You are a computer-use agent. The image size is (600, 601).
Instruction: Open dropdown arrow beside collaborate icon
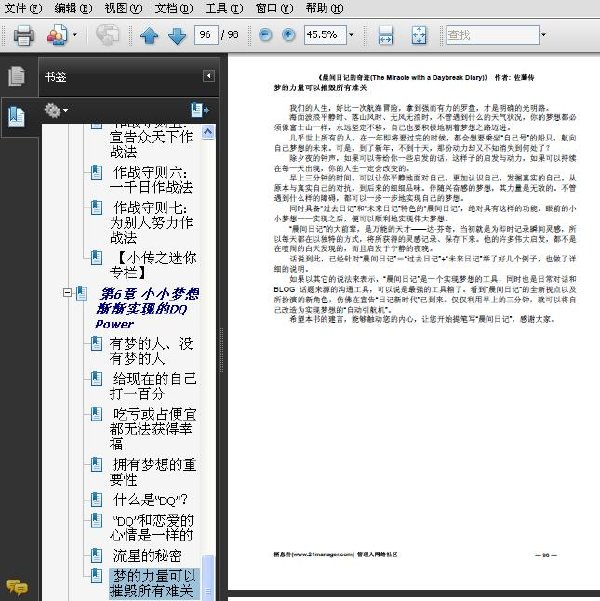[x=75, y=35]
